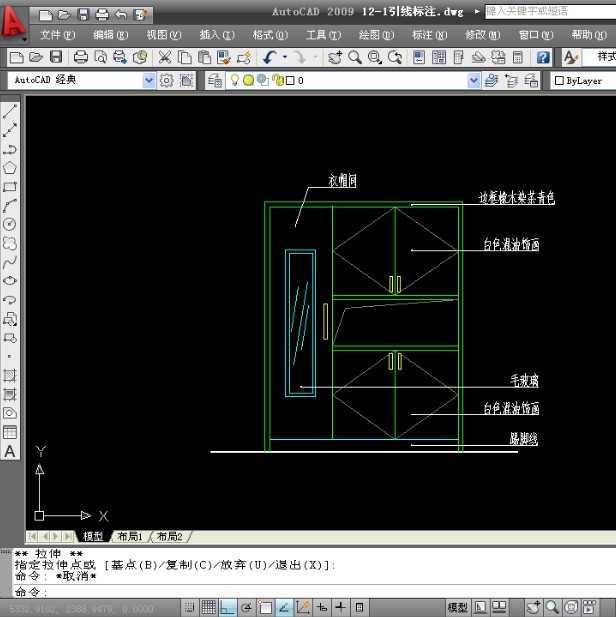Click the Pan Realtime hand icon in toolbar
Viewport: 616px width, 617px height.
(x=335, y=57)
